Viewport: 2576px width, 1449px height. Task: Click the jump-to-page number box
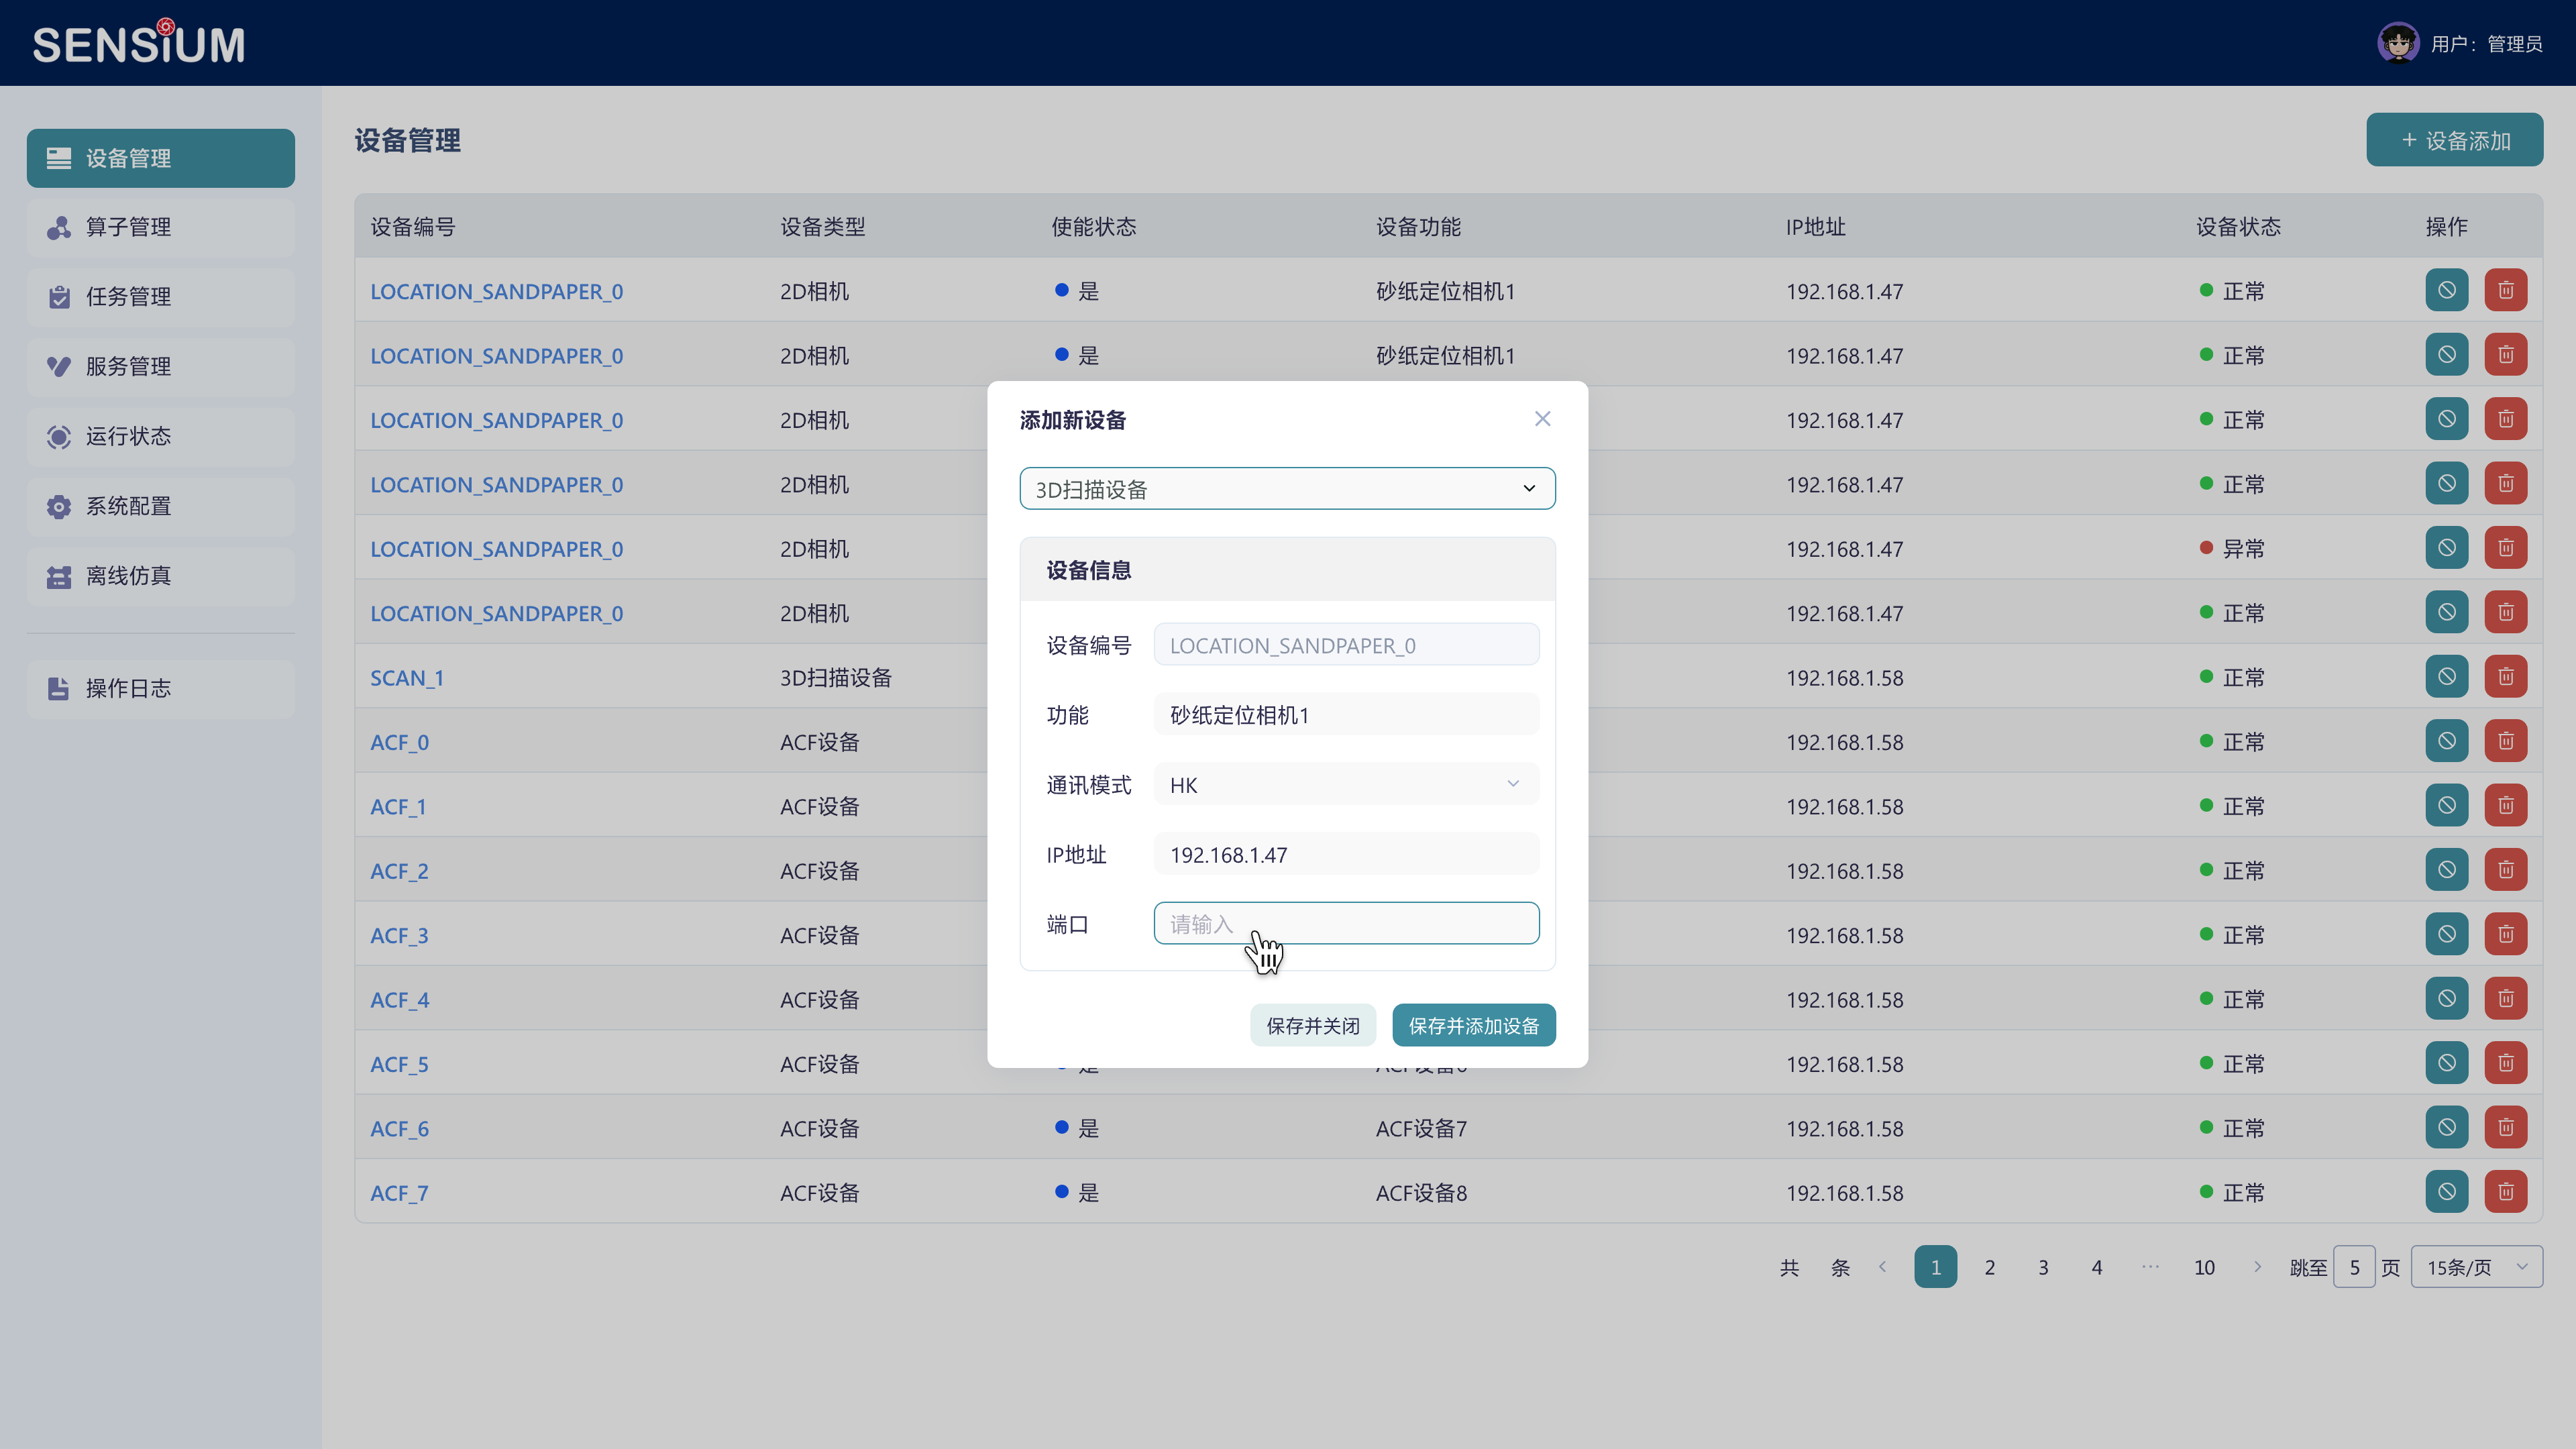pos(2354,1267)
